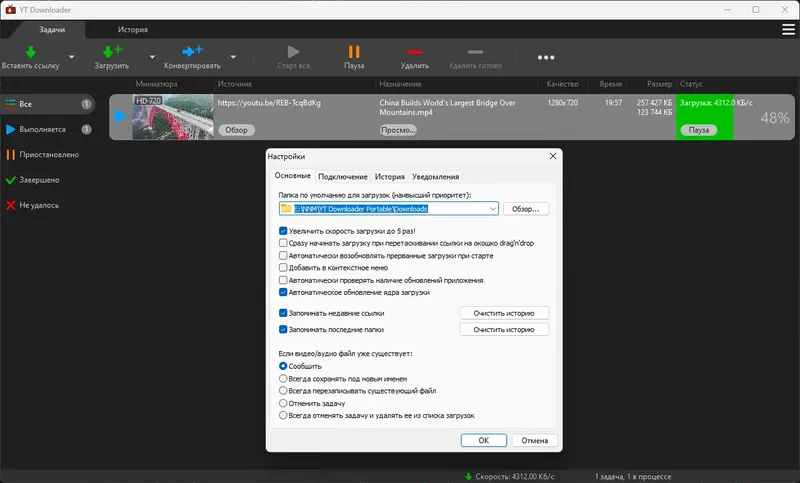800x483 pixels.
Task: Click the green download progress bar
Action: point(705,117)
